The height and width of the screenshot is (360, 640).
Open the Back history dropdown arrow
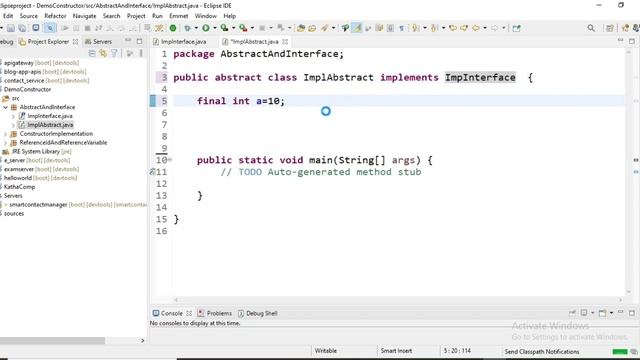[x=485, y=28]
